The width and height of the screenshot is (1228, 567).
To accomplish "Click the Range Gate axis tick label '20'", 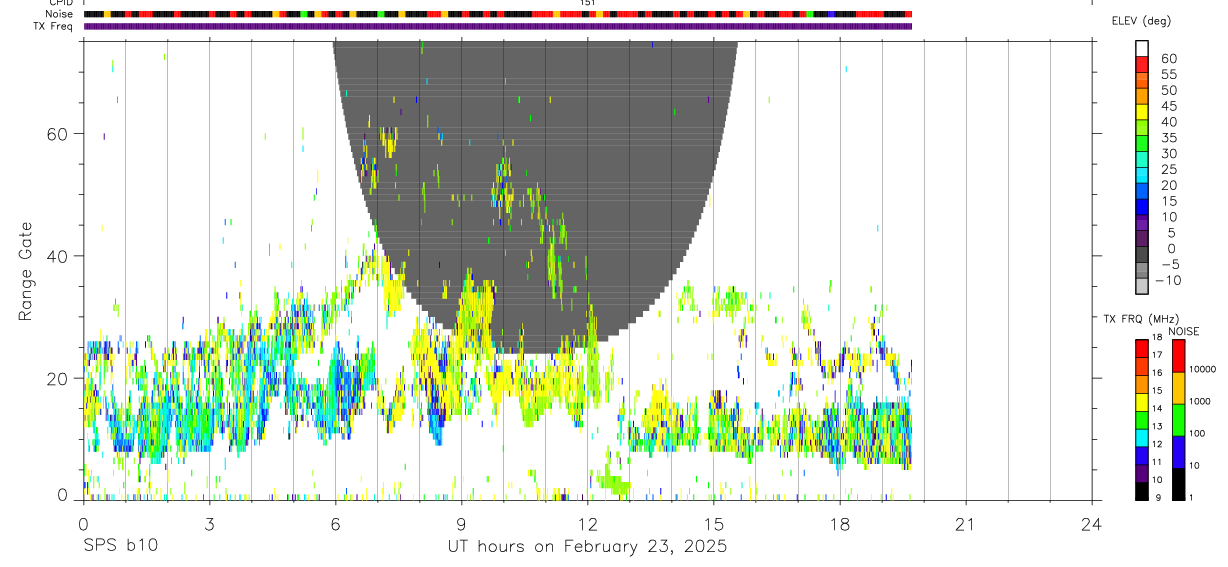I will pos(60,378).
